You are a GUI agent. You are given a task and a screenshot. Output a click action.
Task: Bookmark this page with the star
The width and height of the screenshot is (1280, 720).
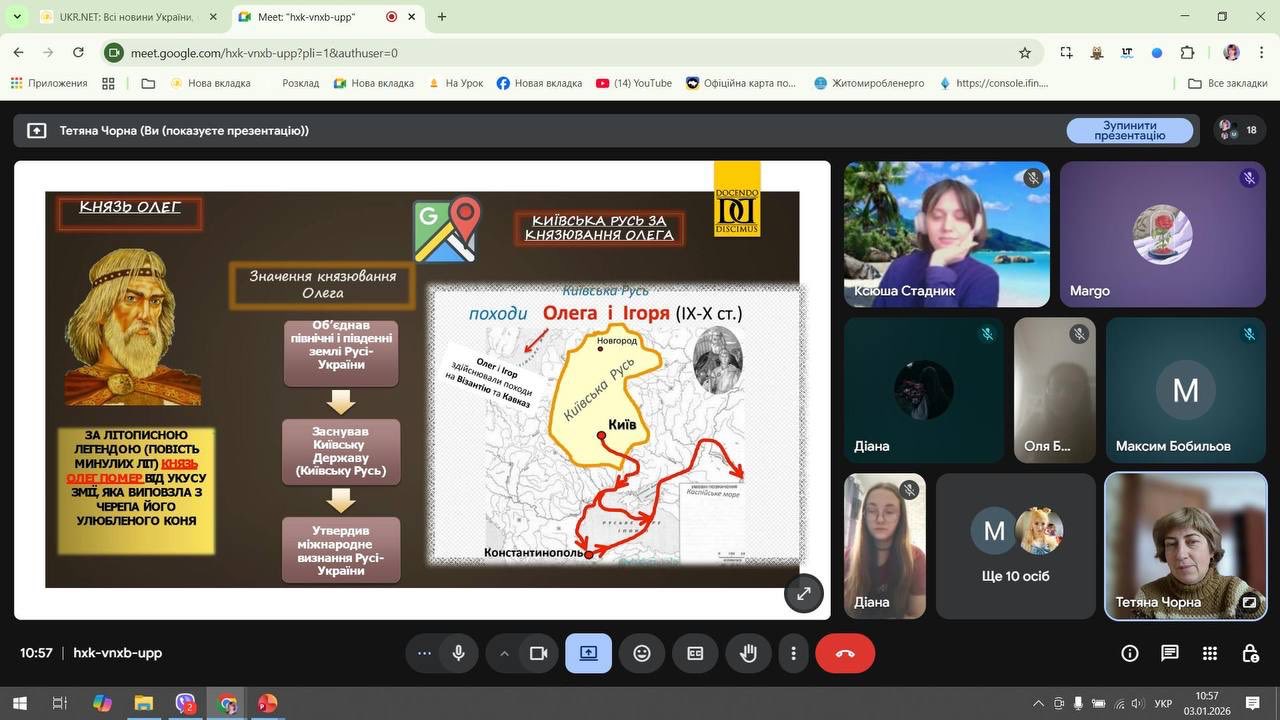click(1025, 53)
